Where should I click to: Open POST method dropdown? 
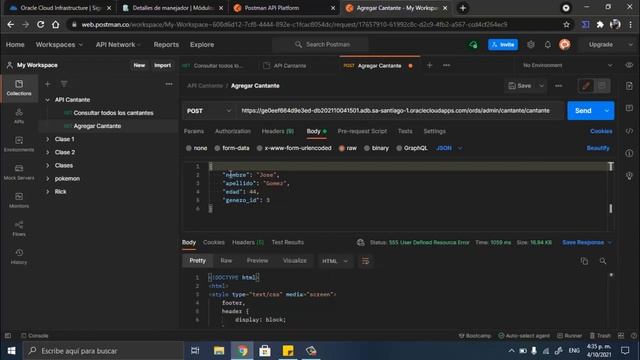pyautogui.click(x=208, y=111)
